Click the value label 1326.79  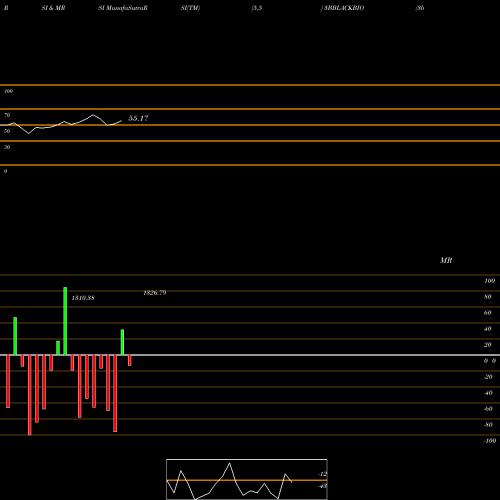(155, 293)
